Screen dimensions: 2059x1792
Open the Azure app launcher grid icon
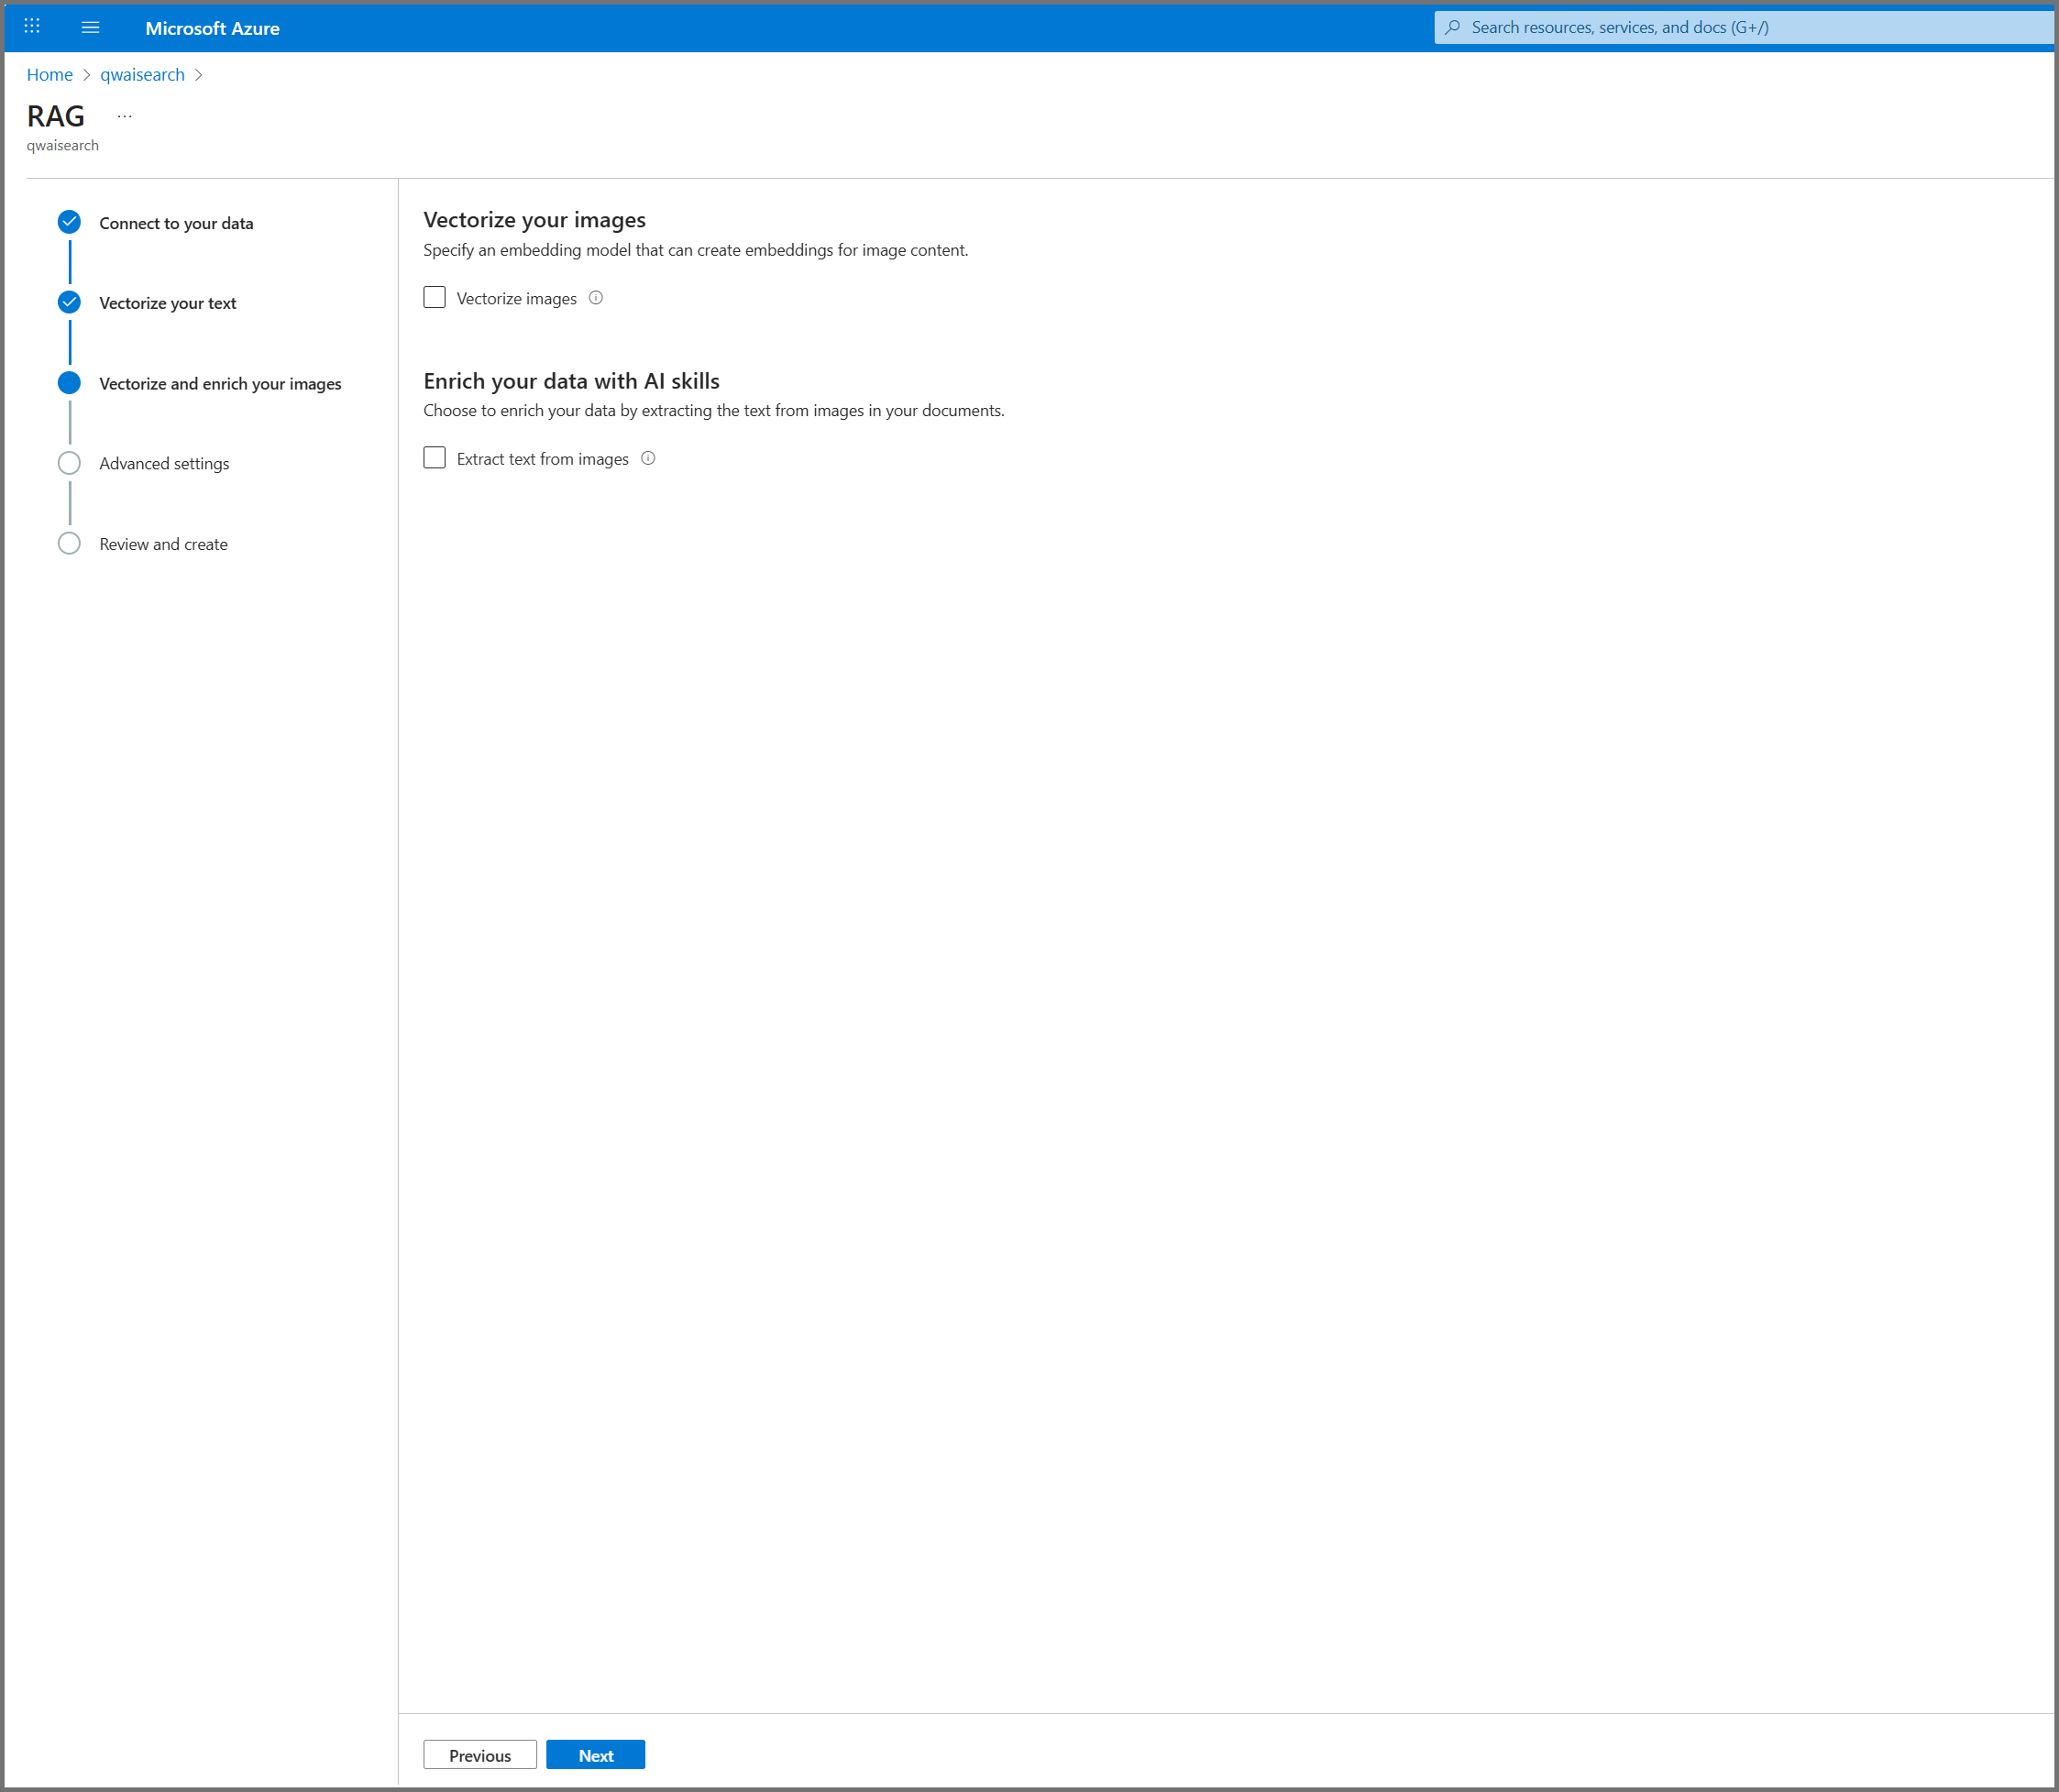(x=32, y=27)
